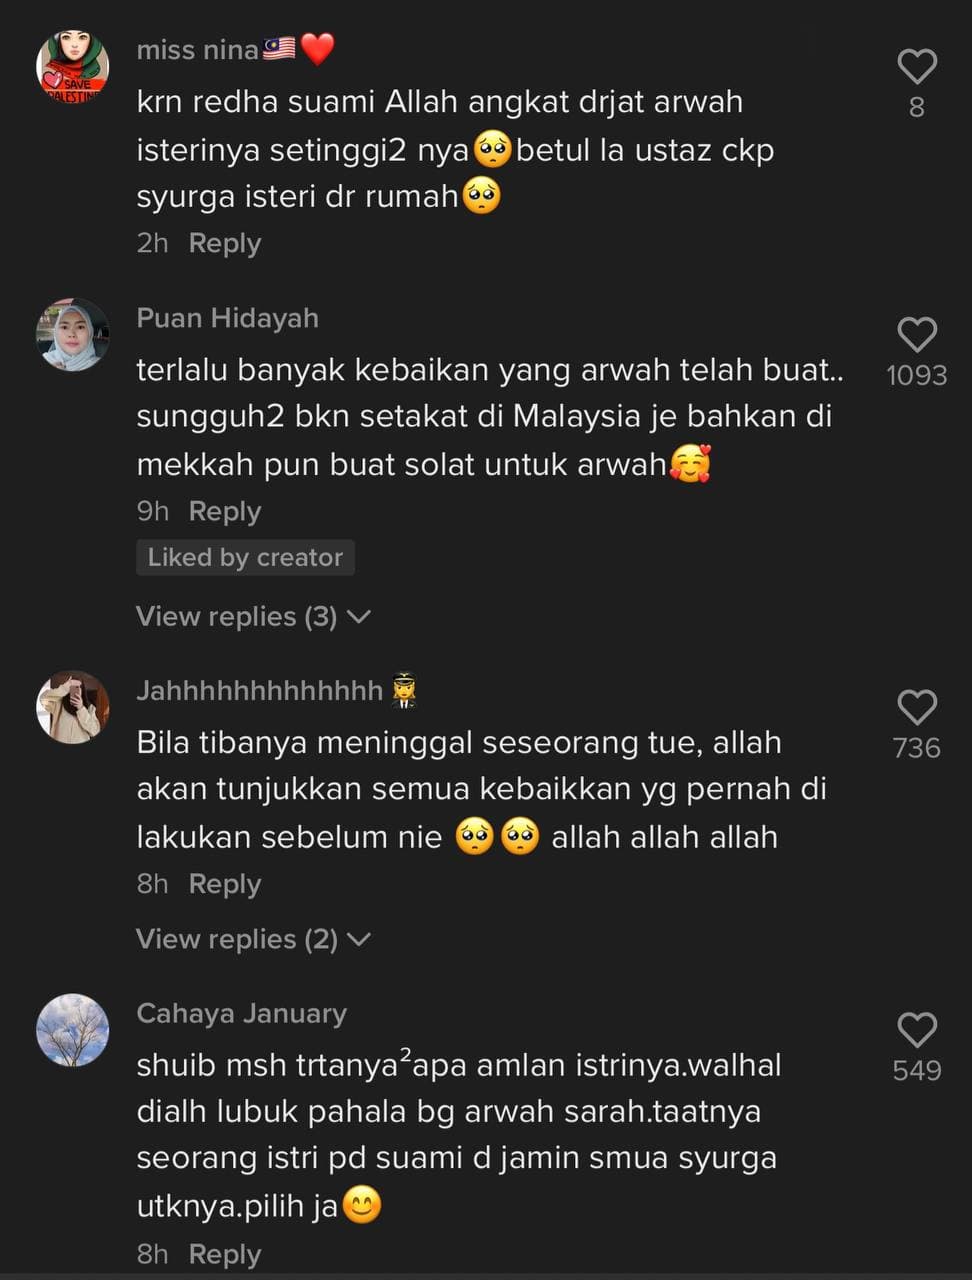Like miss nina's comment with the heart
972x1280 pixels.
pyautogui.click(x=916, y=67)
